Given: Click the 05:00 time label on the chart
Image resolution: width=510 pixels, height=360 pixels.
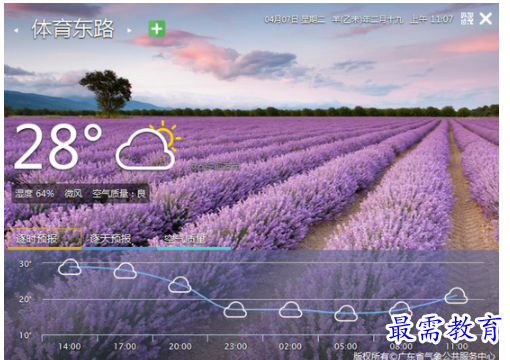Looking at the screenshot, I should [x=346, y=347].
